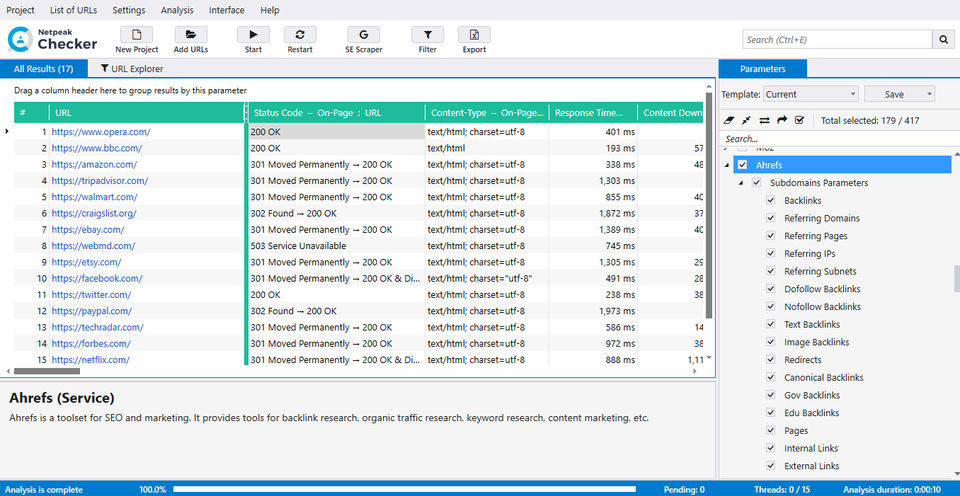This screenshot has height=496, width=960.
Task: Open the Settings menu
Action: click(129, 10)
